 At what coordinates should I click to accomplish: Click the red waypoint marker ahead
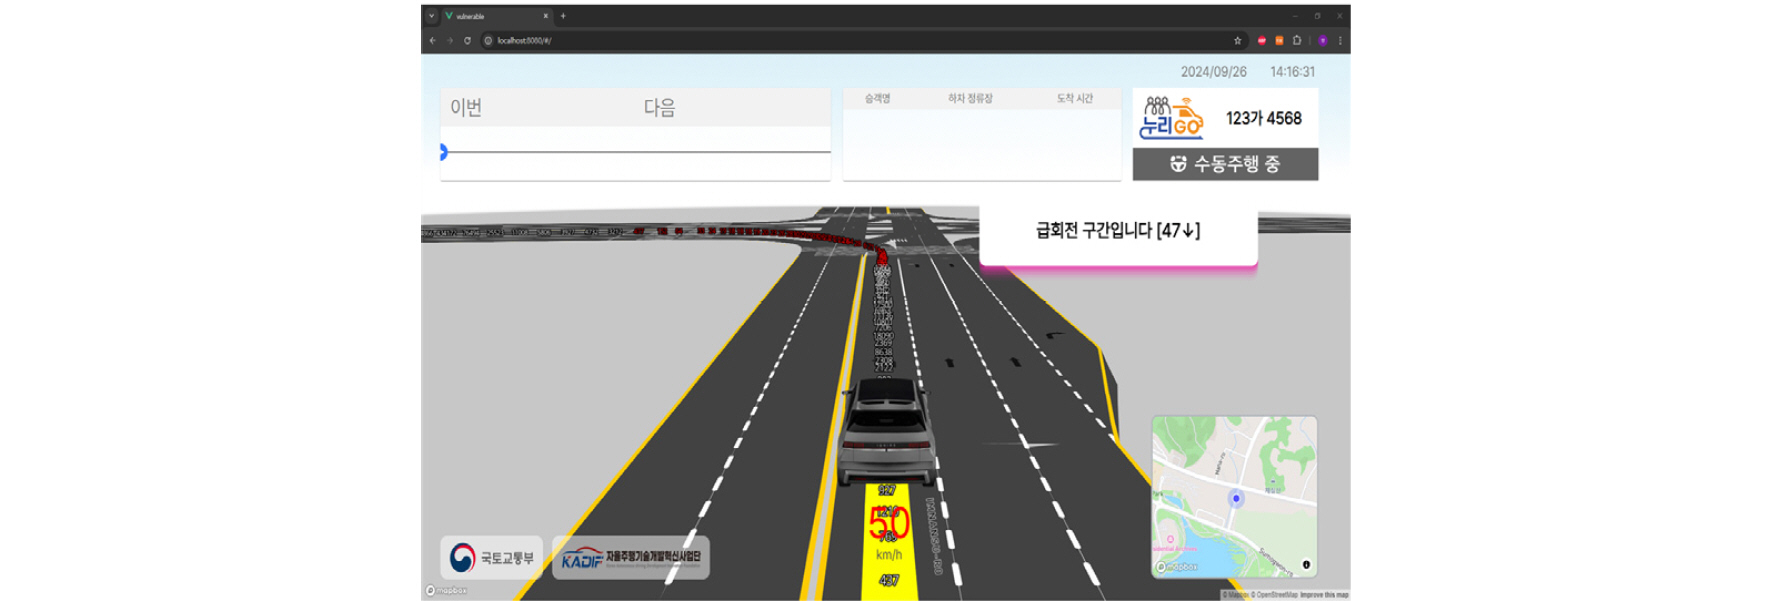(x=882, y=257)
